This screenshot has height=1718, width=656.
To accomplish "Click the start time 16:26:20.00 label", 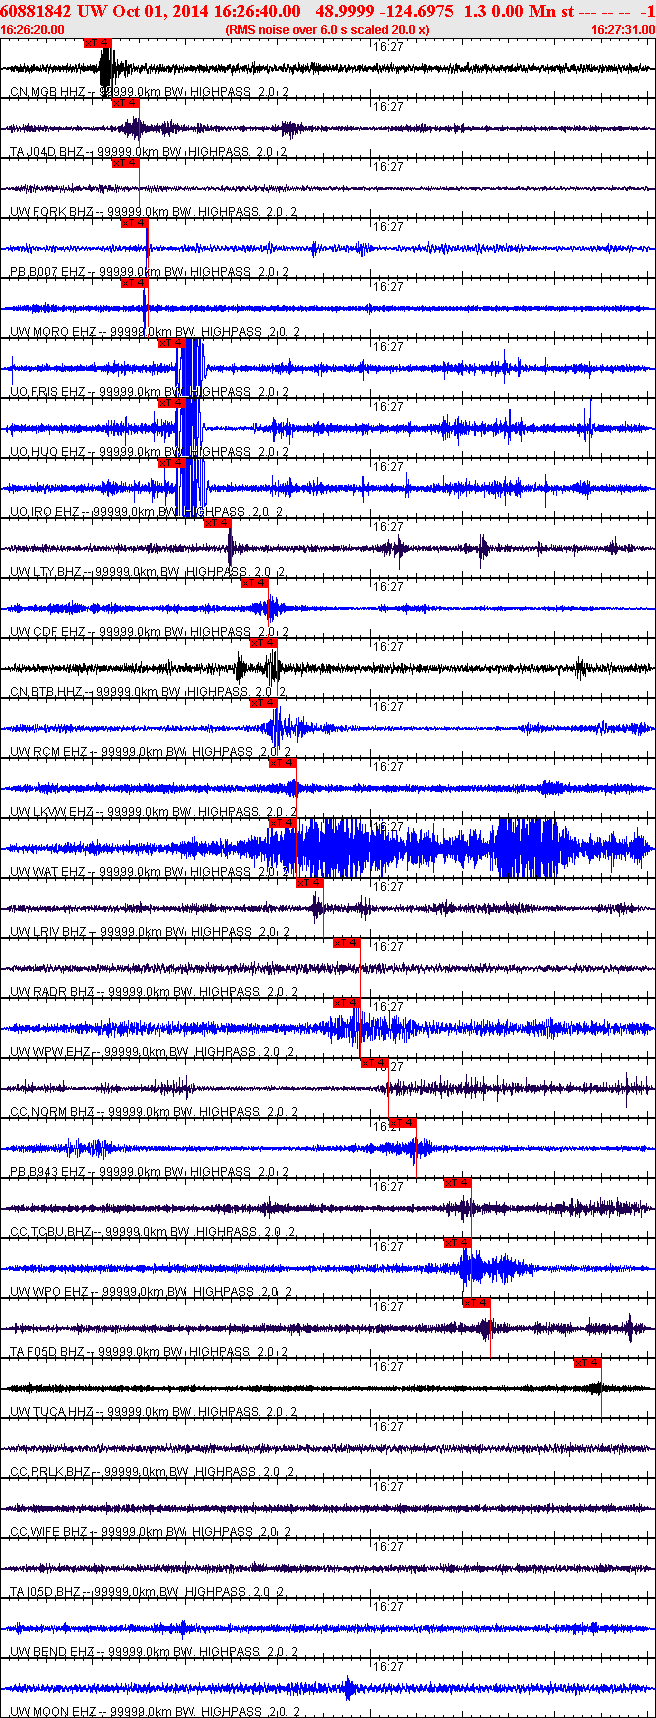I will 32,30.
